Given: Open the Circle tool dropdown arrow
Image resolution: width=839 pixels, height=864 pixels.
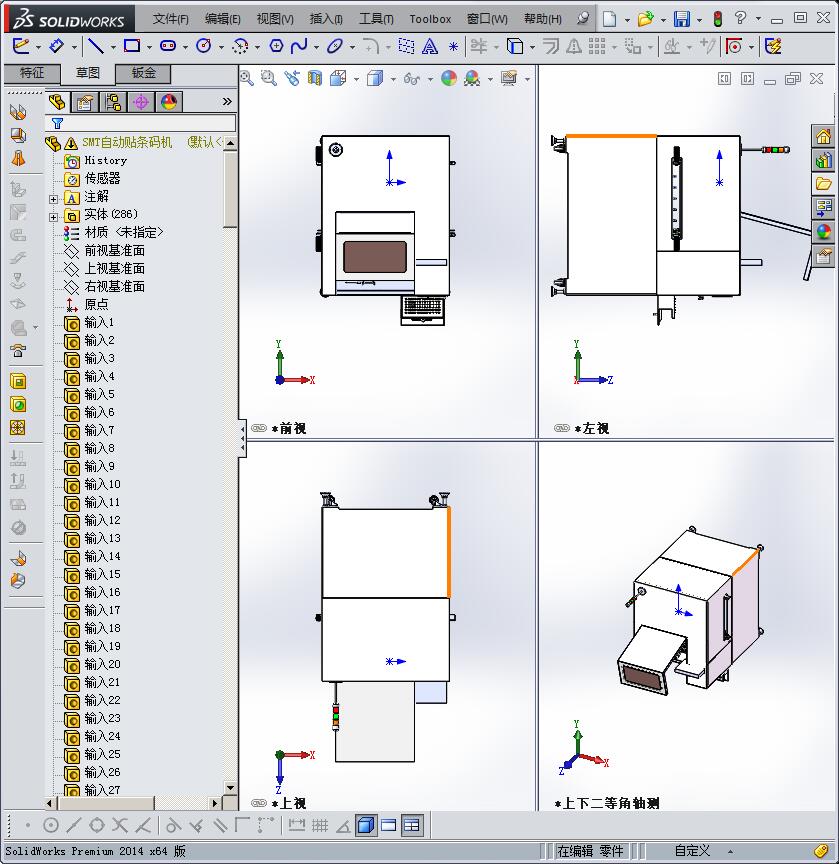Looking at the screenshot, I should pos(221,48).
